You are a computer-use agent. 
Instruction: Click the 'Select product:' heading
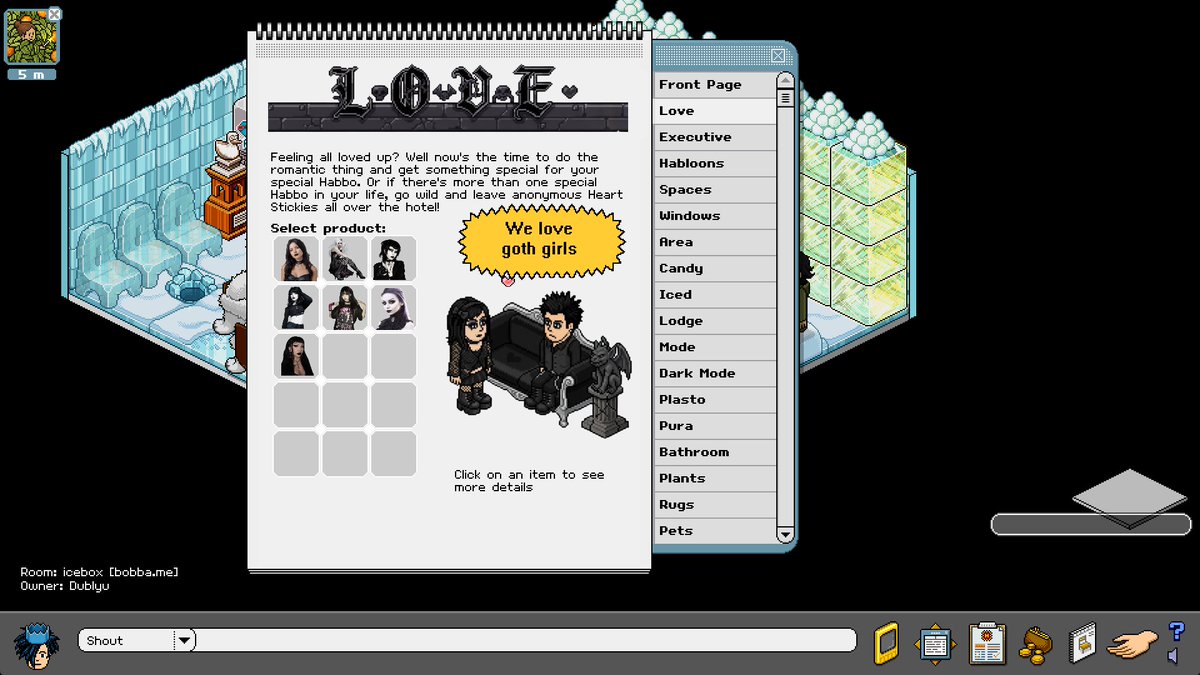point(328,228)
